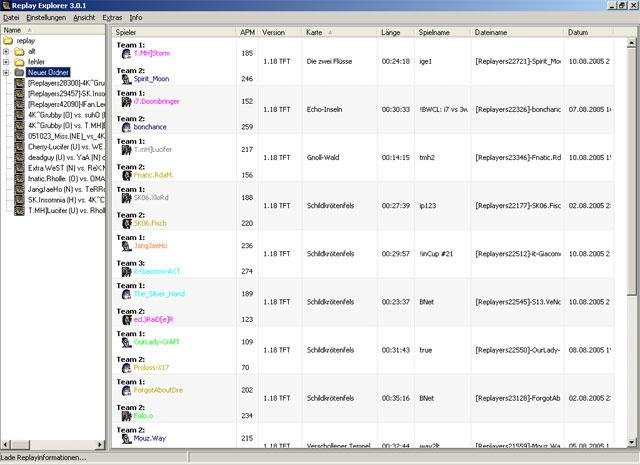Viewport: 640px width, 465px height.
Task: Click race icon next to Mouz.Way
Action: pos(127,439)
